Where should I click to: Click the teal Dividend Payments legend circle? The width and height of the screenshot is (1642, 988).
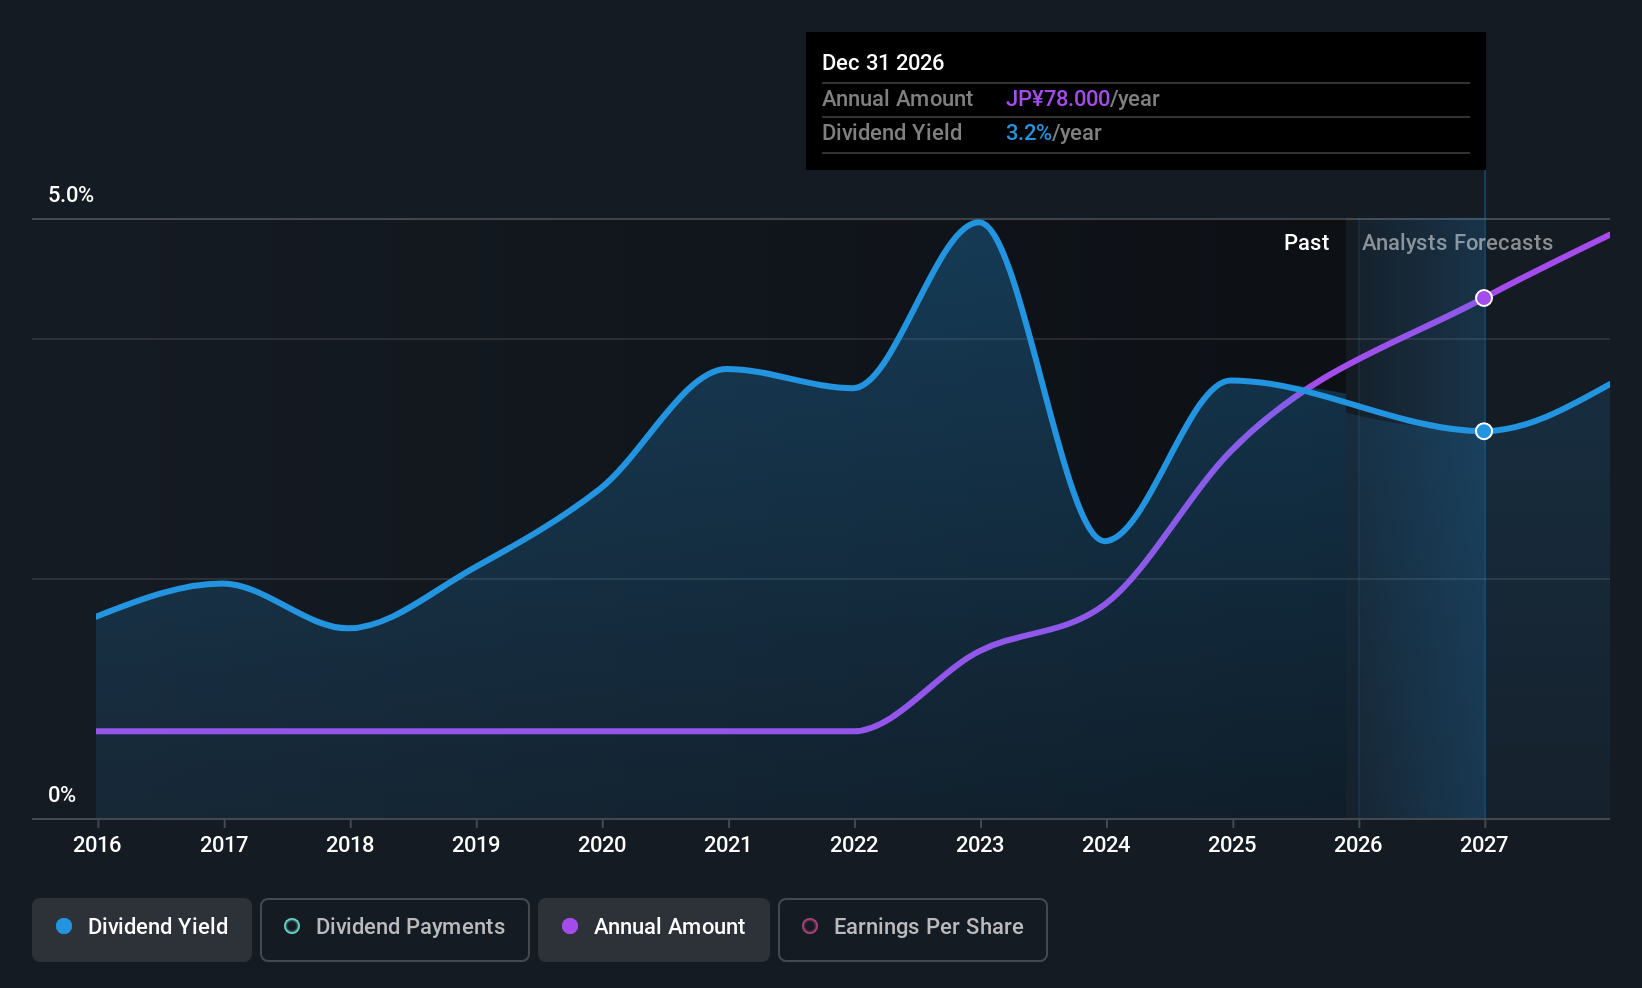[x=292, y=926]
